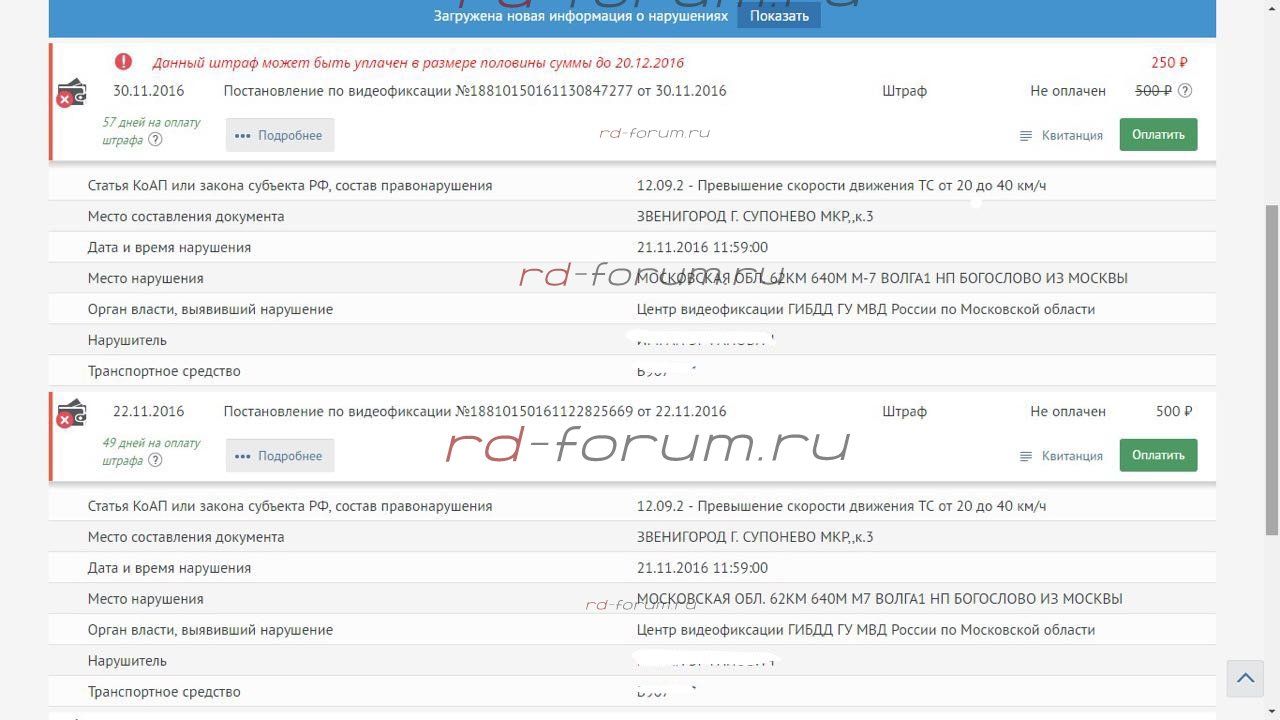Screen dimensions: 1280x720
Task: Click unpaid wallet icon for 30.11.2016 fine
Action: point(71,94)
